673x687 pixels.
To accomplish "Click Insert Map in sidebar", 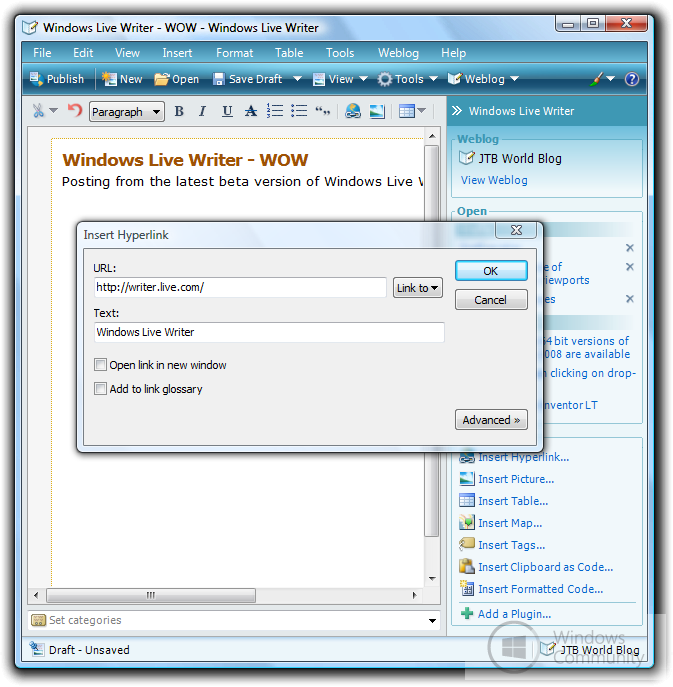I will coord(509,523).
